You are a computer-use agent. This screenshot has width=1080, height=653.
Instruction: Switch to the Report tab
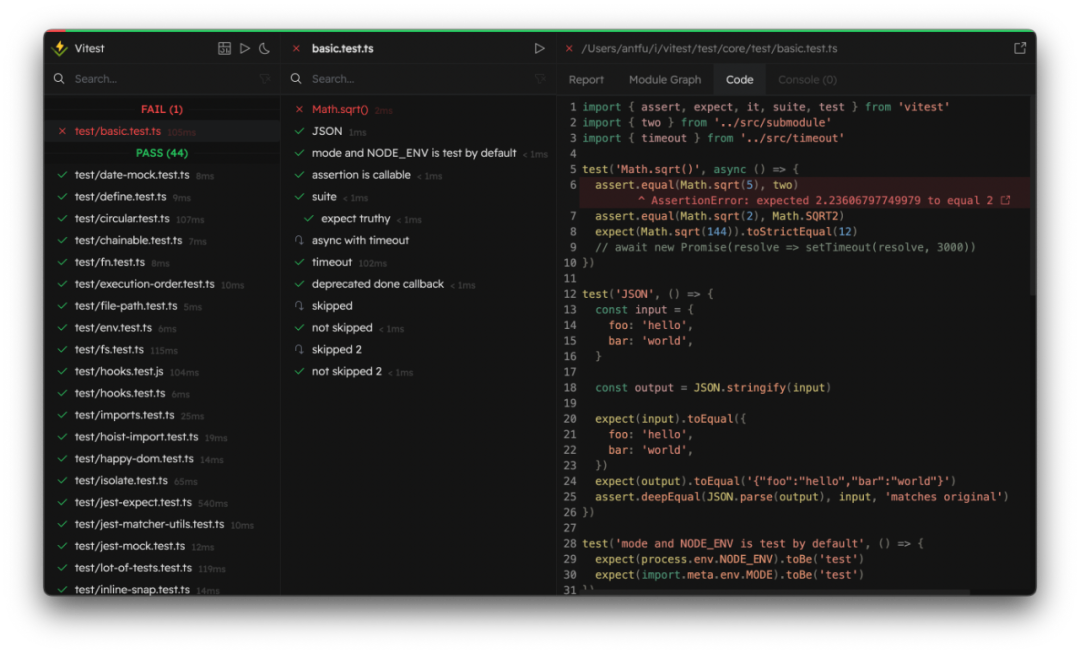tap(586, 79)
